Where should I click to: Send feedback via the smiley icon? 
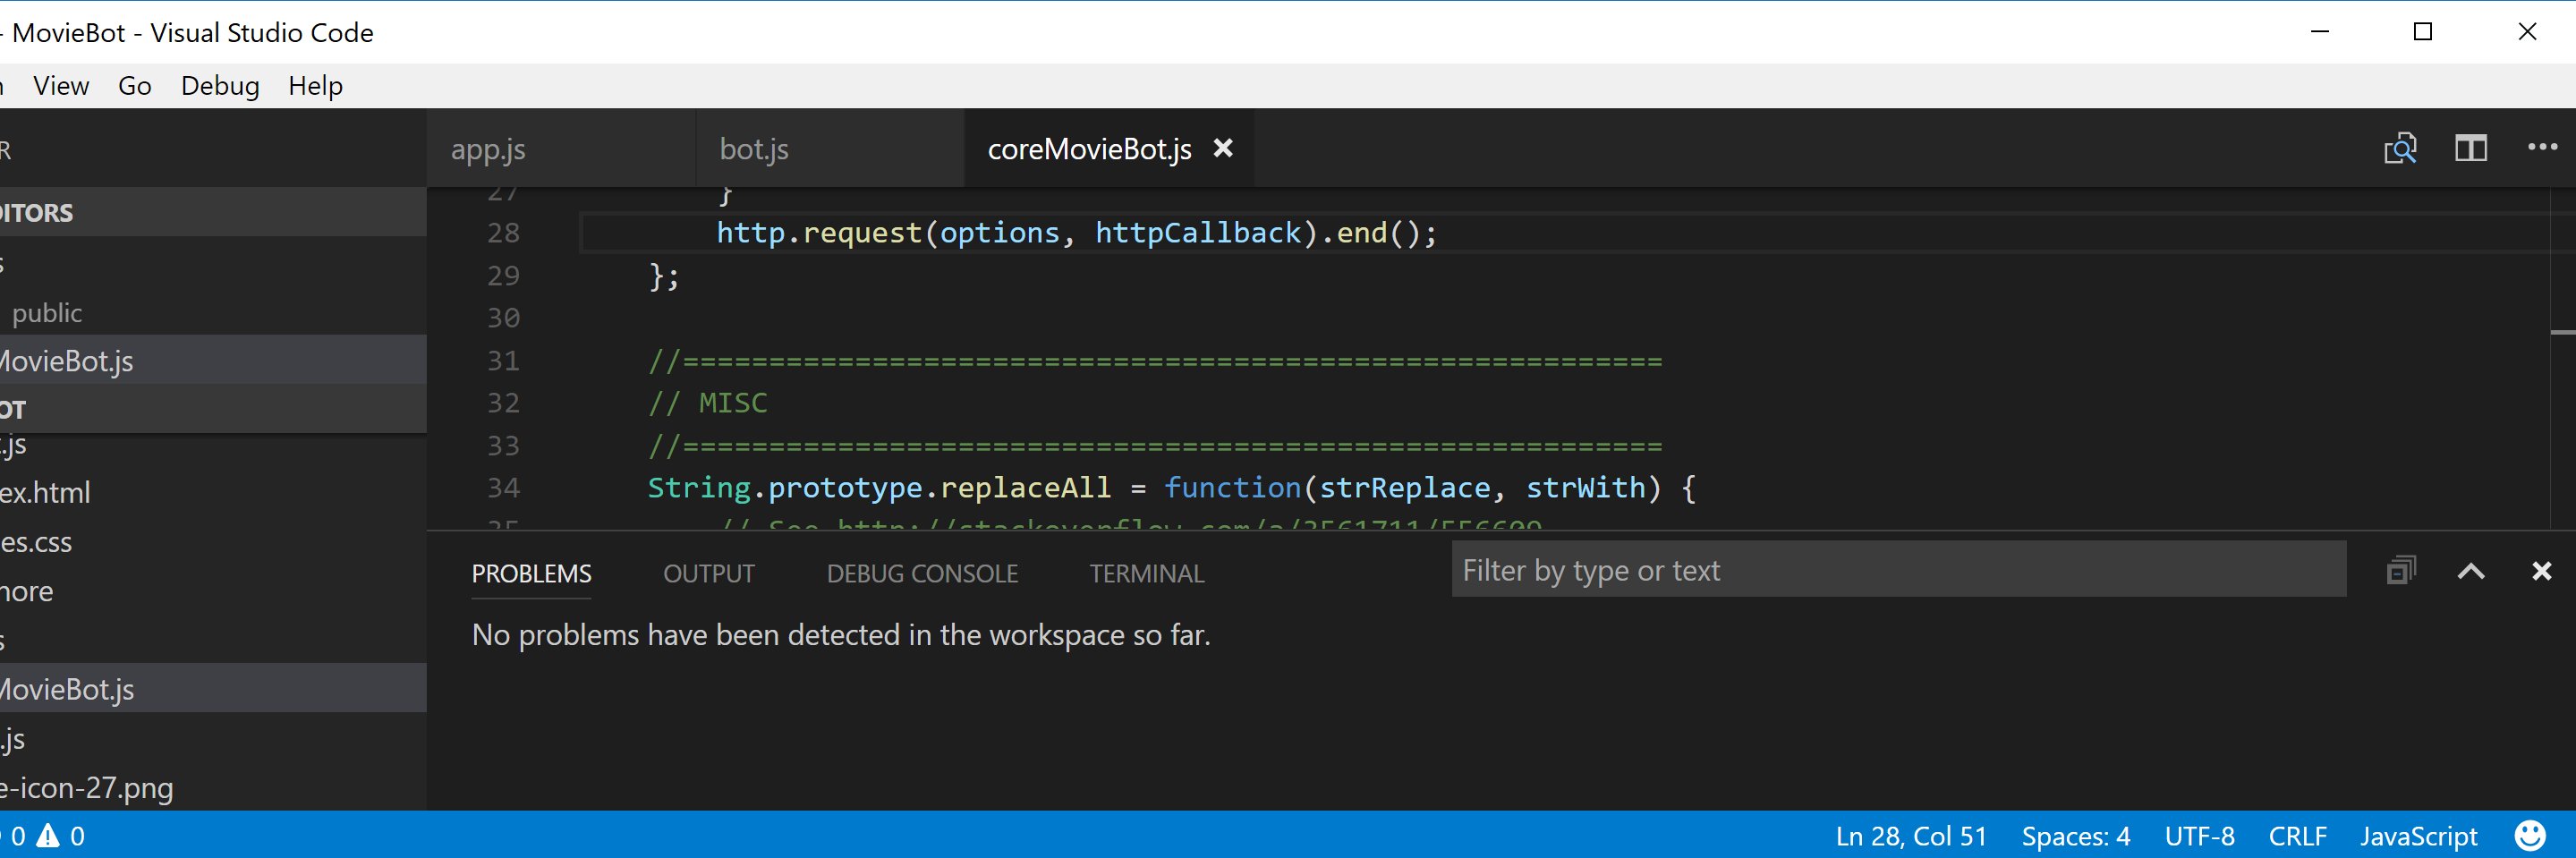(x=2530, y=835)
